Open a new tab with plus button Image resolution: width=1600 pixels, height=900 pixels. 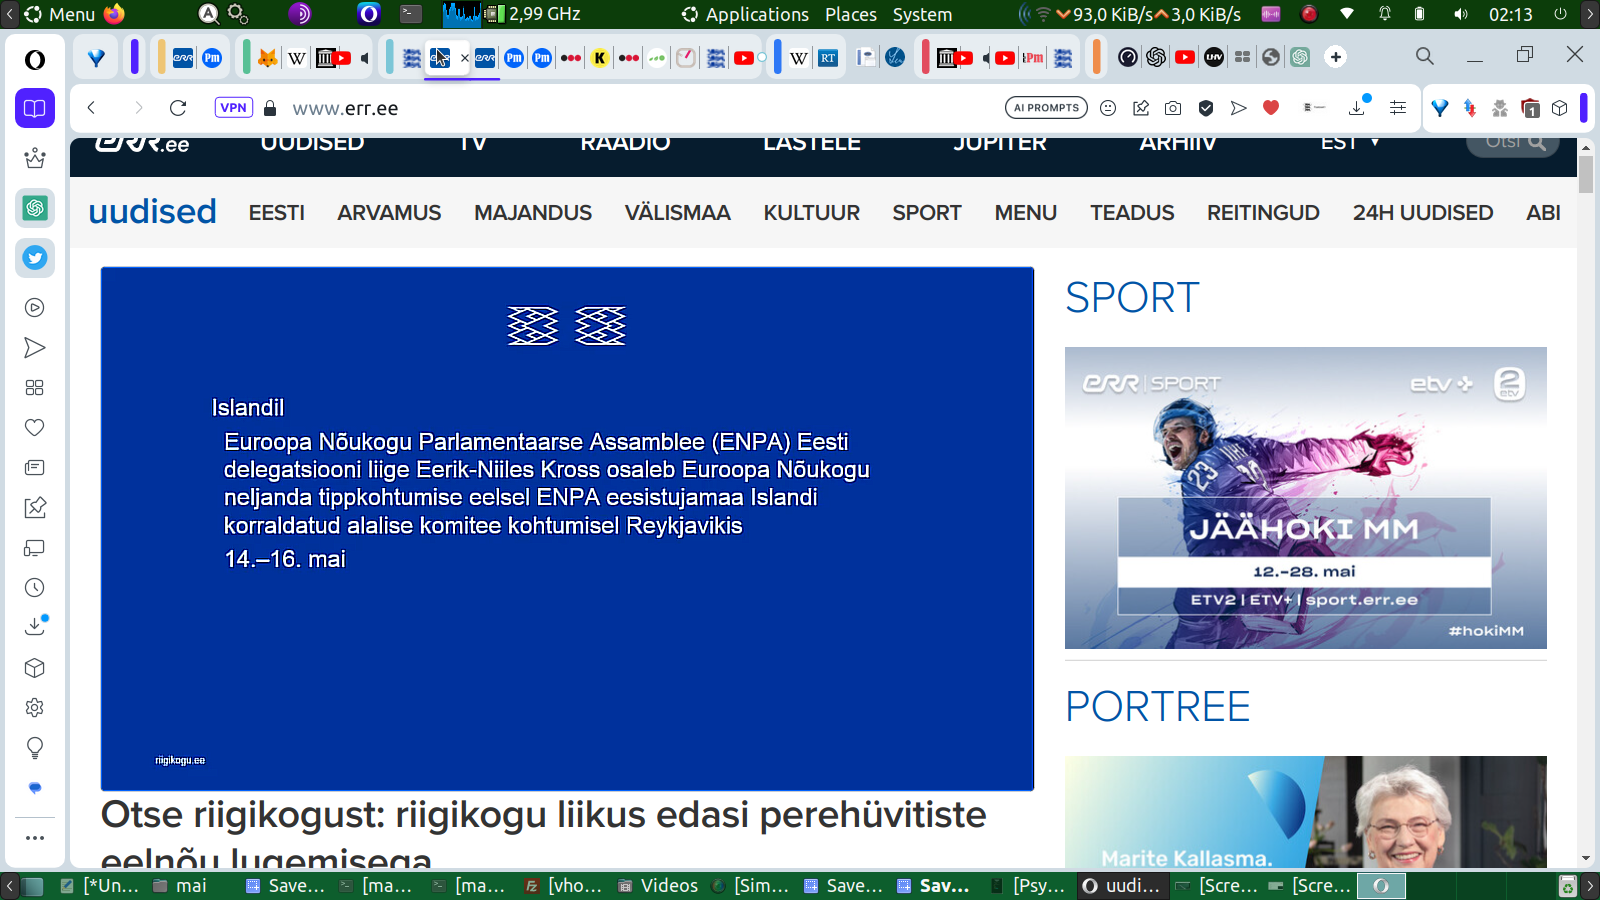tap(1336, 57)
